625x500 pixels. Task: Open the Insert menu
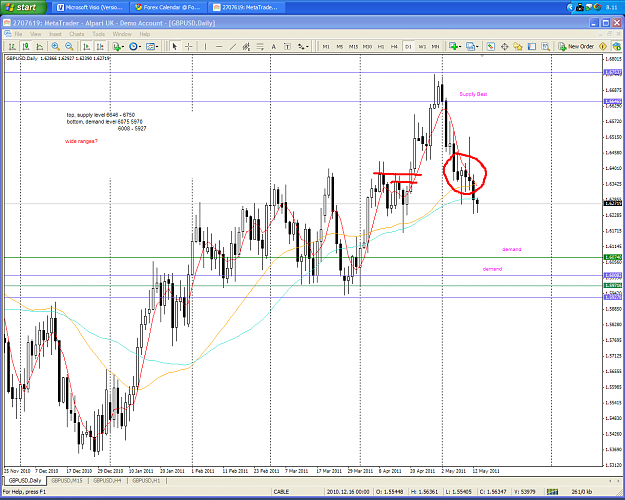tap(55, 34)
